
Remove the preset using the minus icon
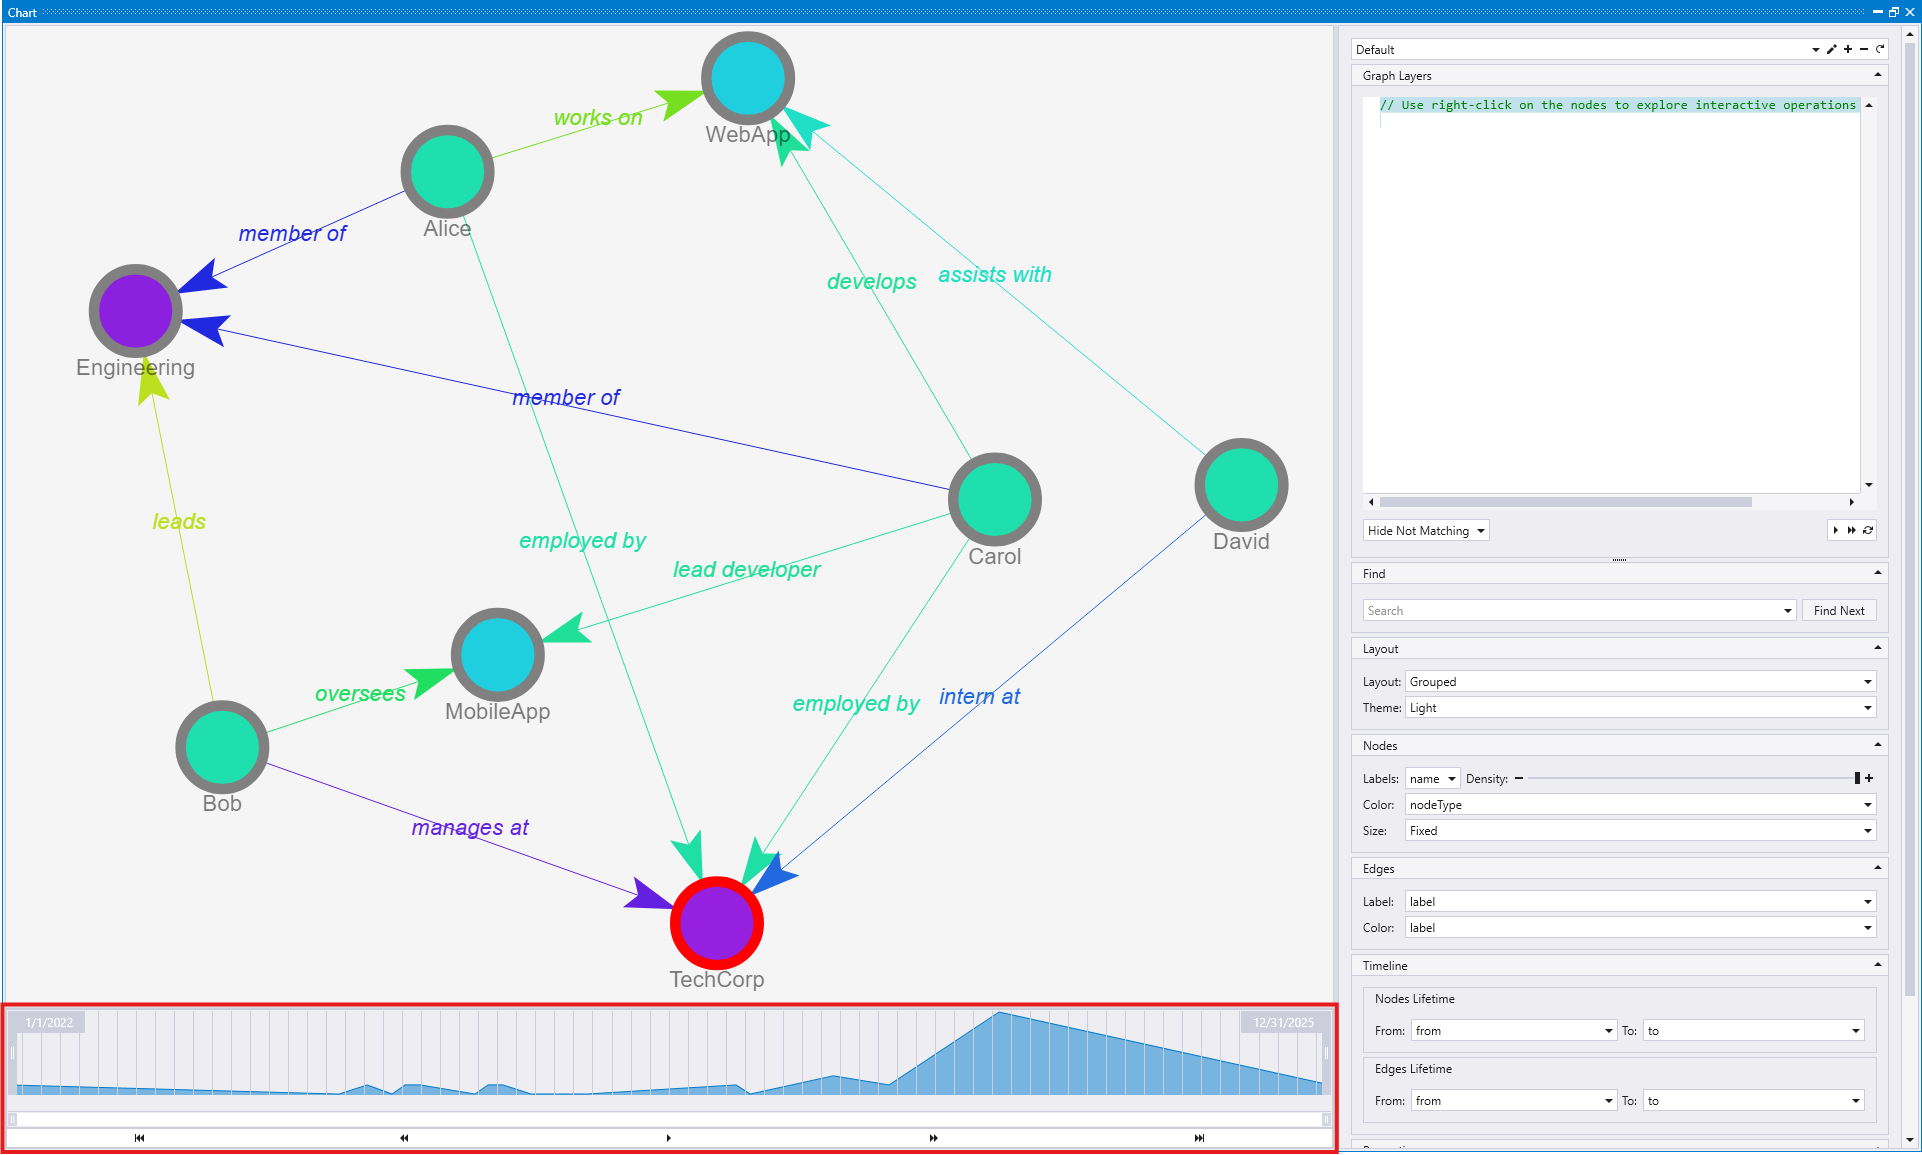coord(1864,49)
